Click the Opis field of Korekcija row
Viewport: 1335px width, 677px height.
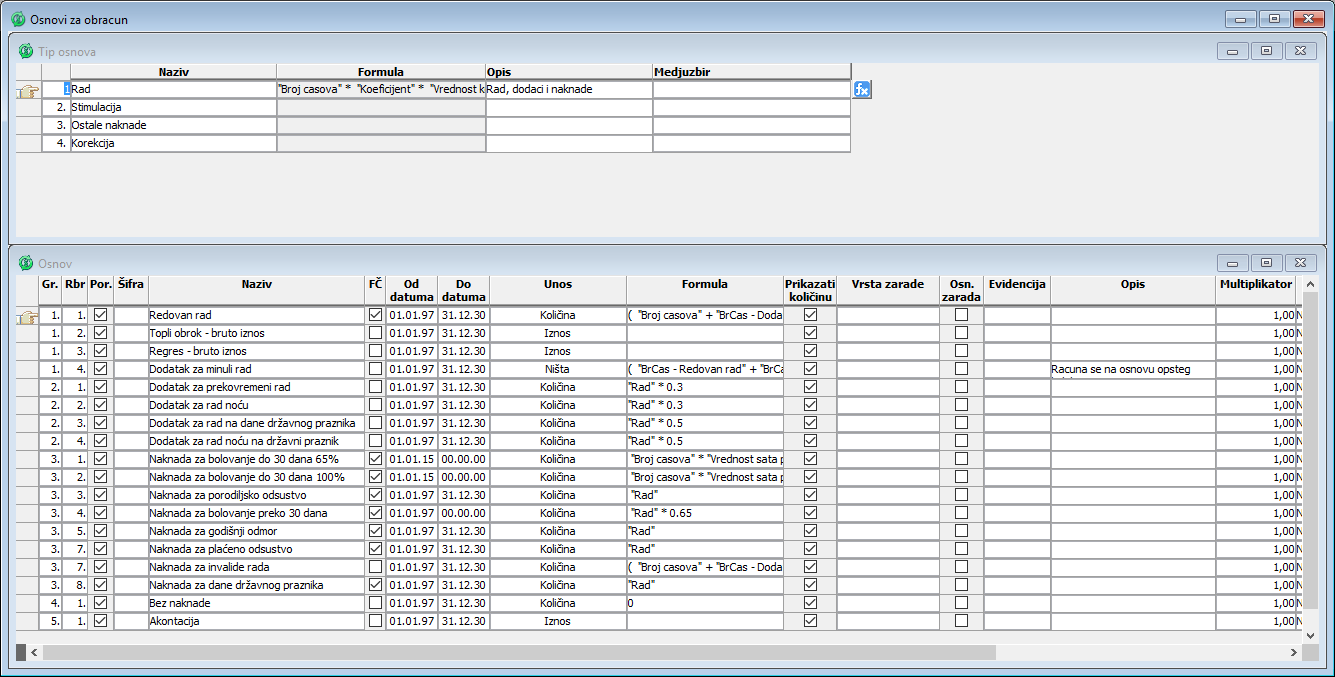pos(568,143)
